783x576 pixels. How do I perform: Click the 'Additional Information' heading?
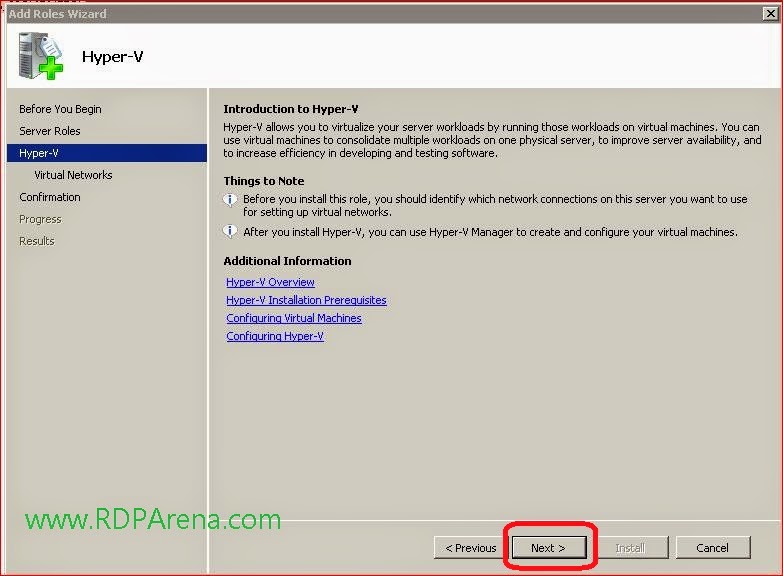(x=287, y=261)
